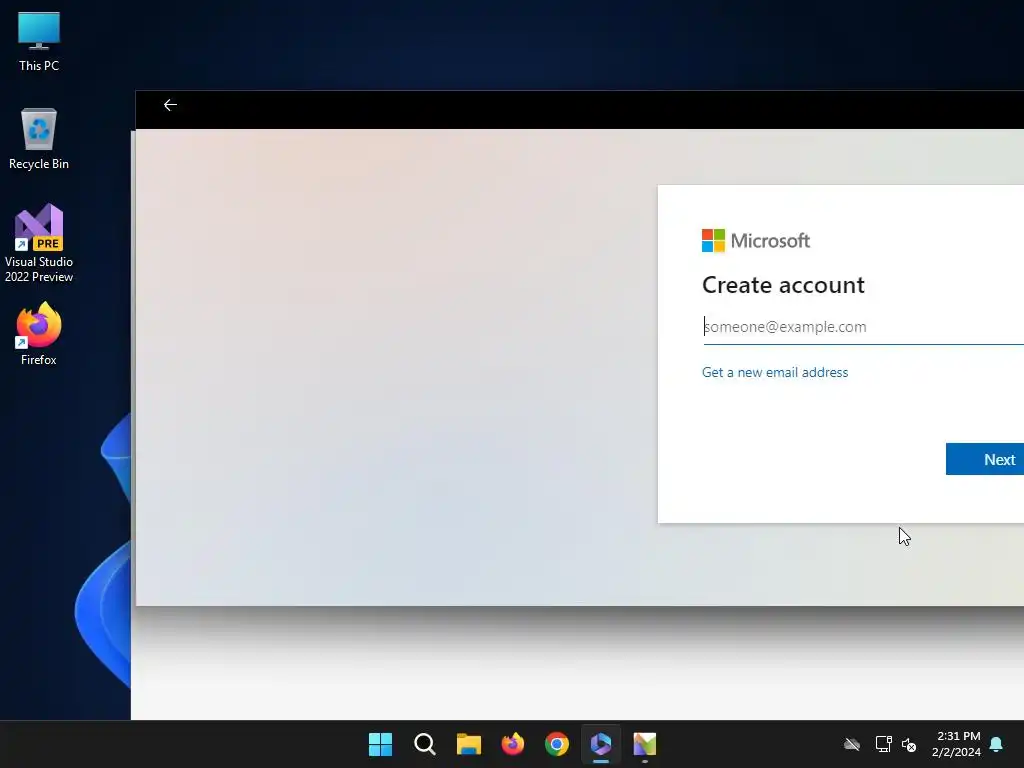
Task: Launch Google Chrome from the taskbar
Action: (556, 744)
